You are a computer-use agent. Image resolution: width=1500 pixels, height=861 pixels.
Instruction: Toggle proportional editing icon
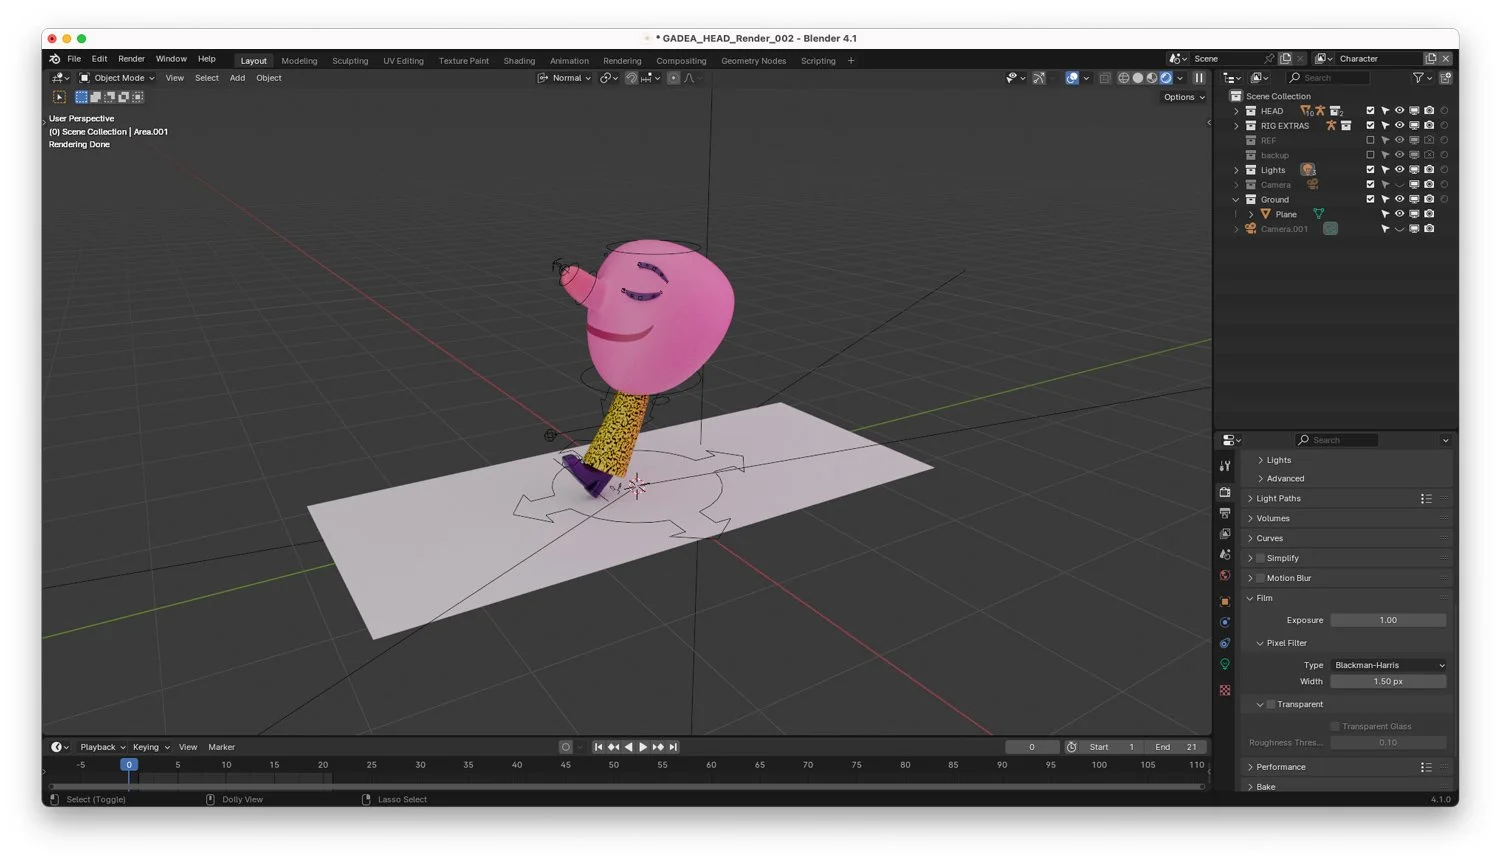click(x=673, y=78)
